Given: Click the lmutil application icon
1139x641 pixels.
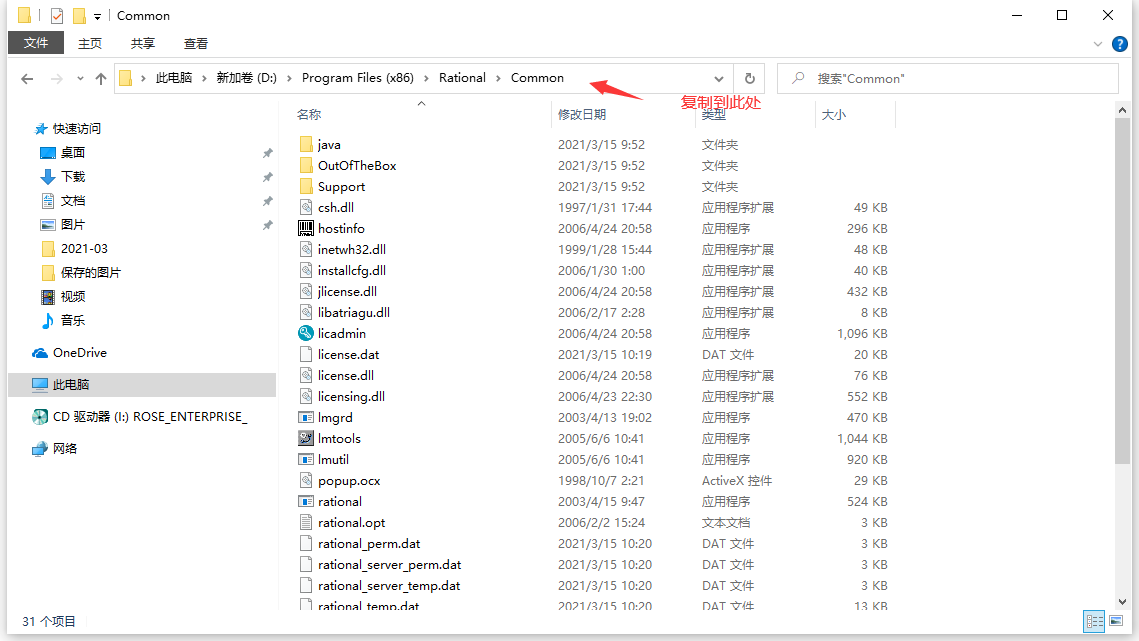Looking at the screenshot, I should [x=306, y=459].
